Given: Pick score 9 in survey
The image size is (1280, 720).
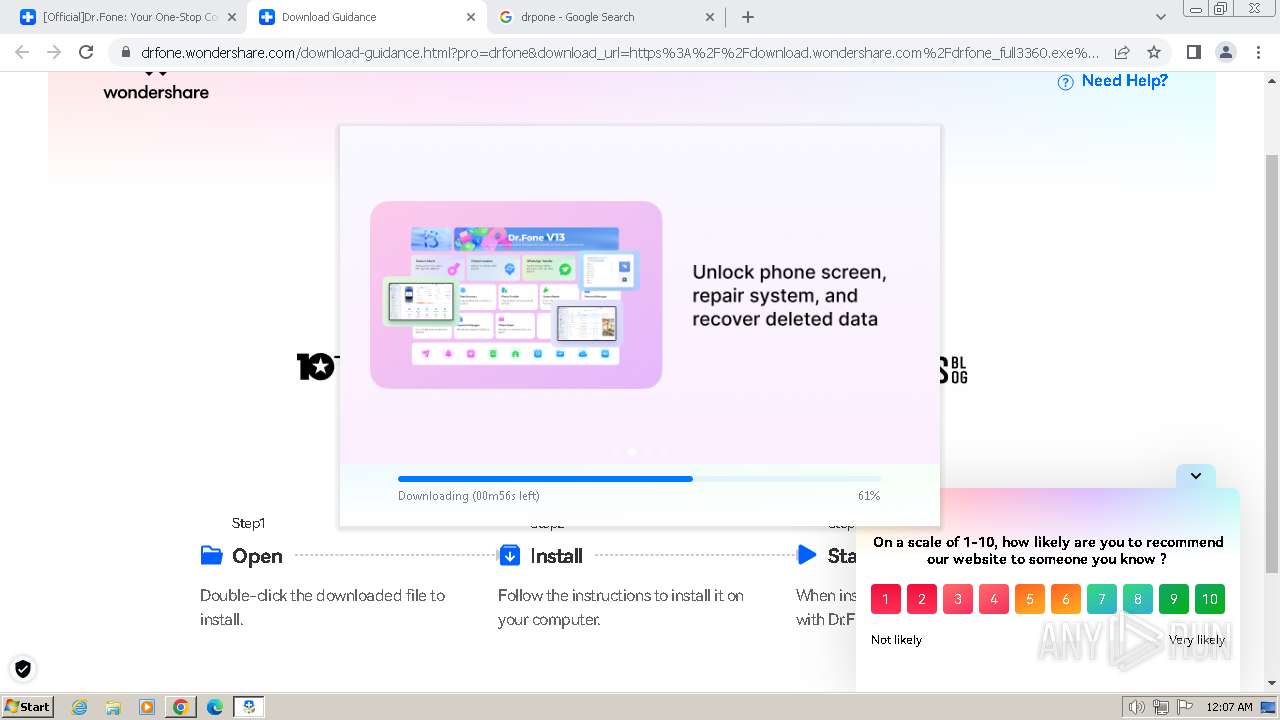Looking at the screenshot, I should [1174, 599].
